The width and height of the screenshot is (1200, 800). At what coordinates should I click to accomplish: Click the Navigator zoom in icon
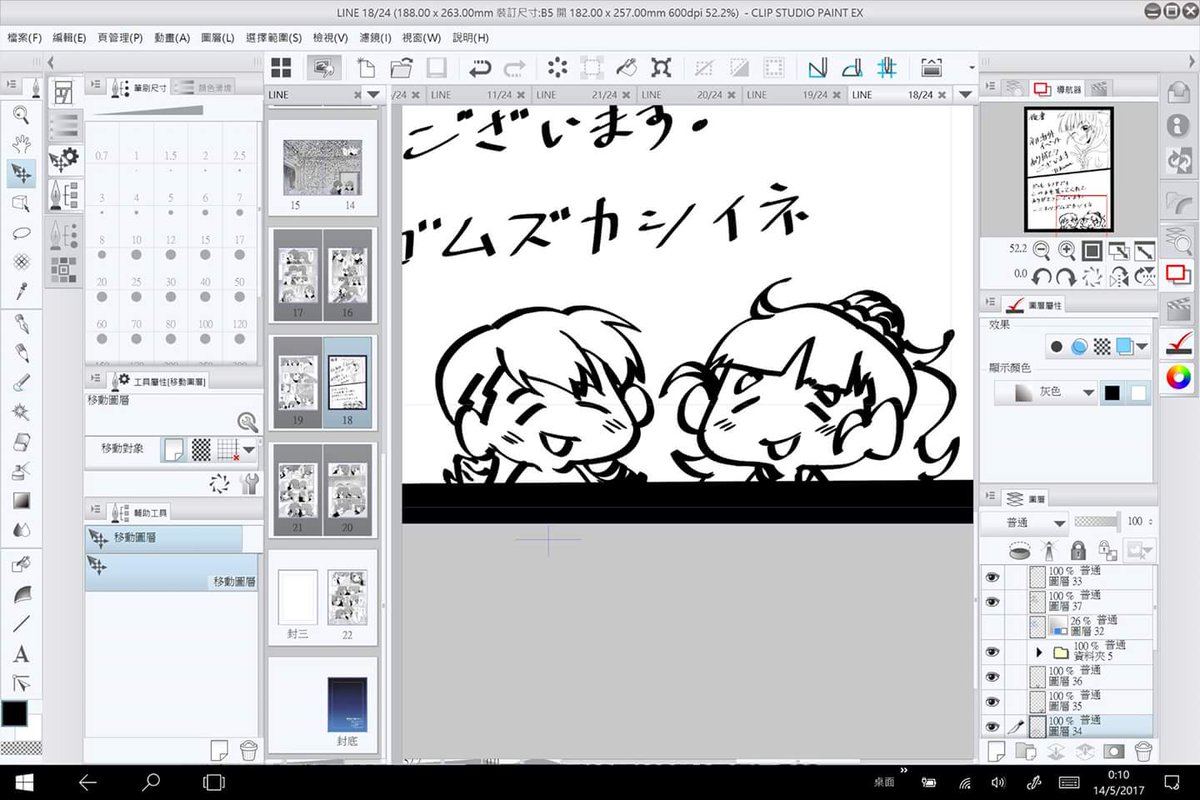[x=1067, y=250]
